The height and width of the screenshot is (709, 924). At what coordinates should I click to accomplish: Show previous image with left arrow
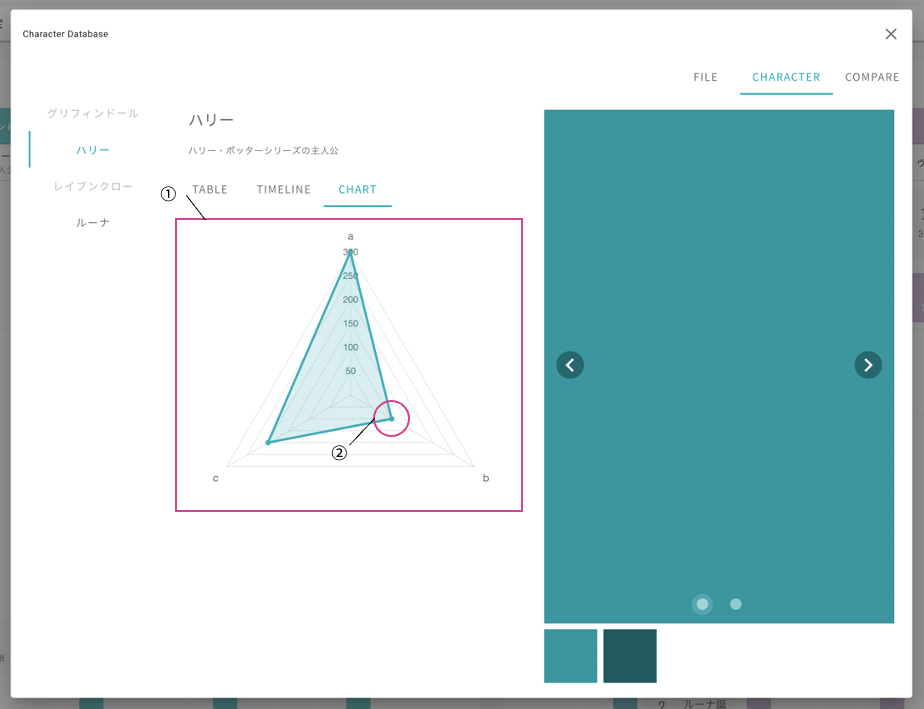[x=570, y=365]
